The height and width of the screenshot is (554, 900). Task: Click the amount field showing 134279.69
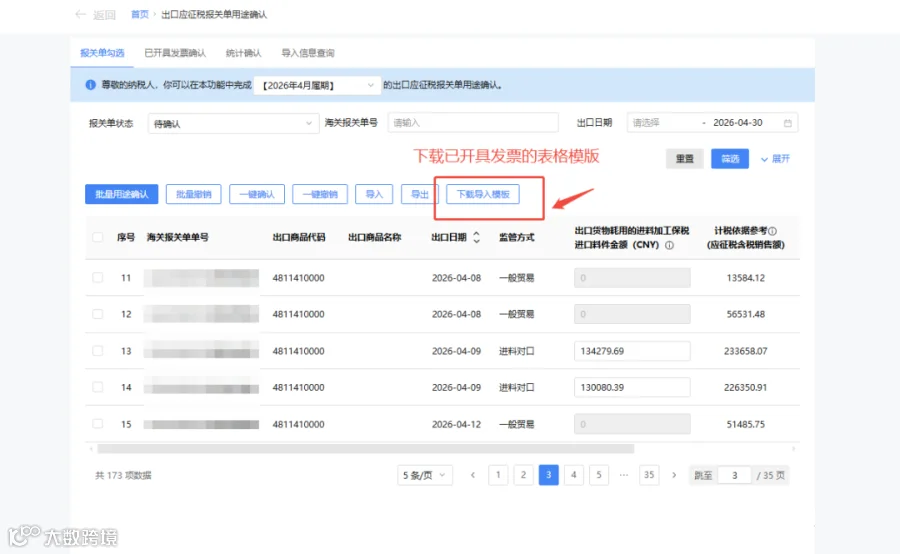tap(632, 351)
